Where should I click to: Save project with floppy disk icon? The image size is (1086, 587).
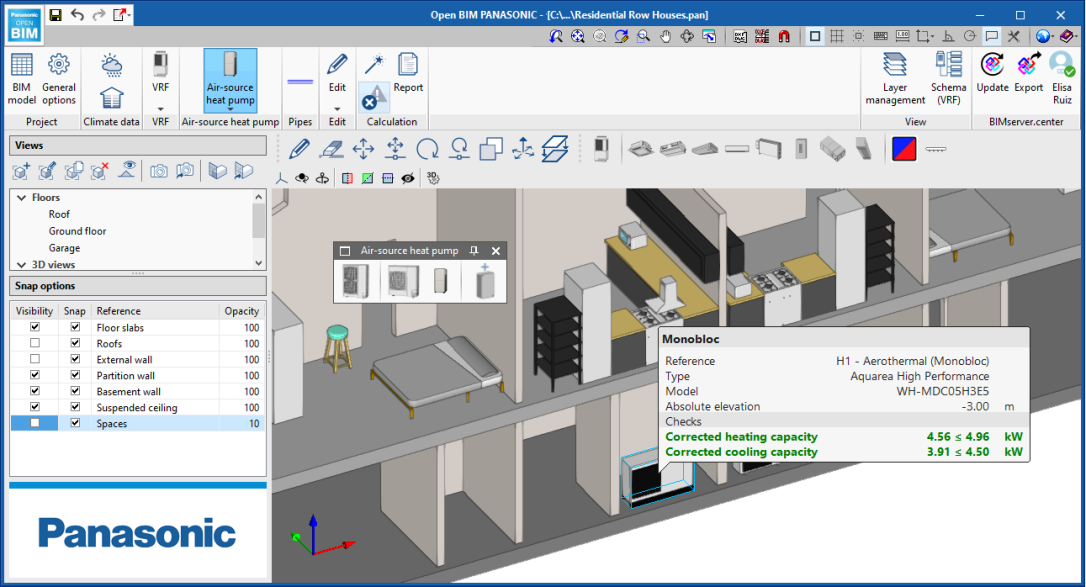[55, 15]
